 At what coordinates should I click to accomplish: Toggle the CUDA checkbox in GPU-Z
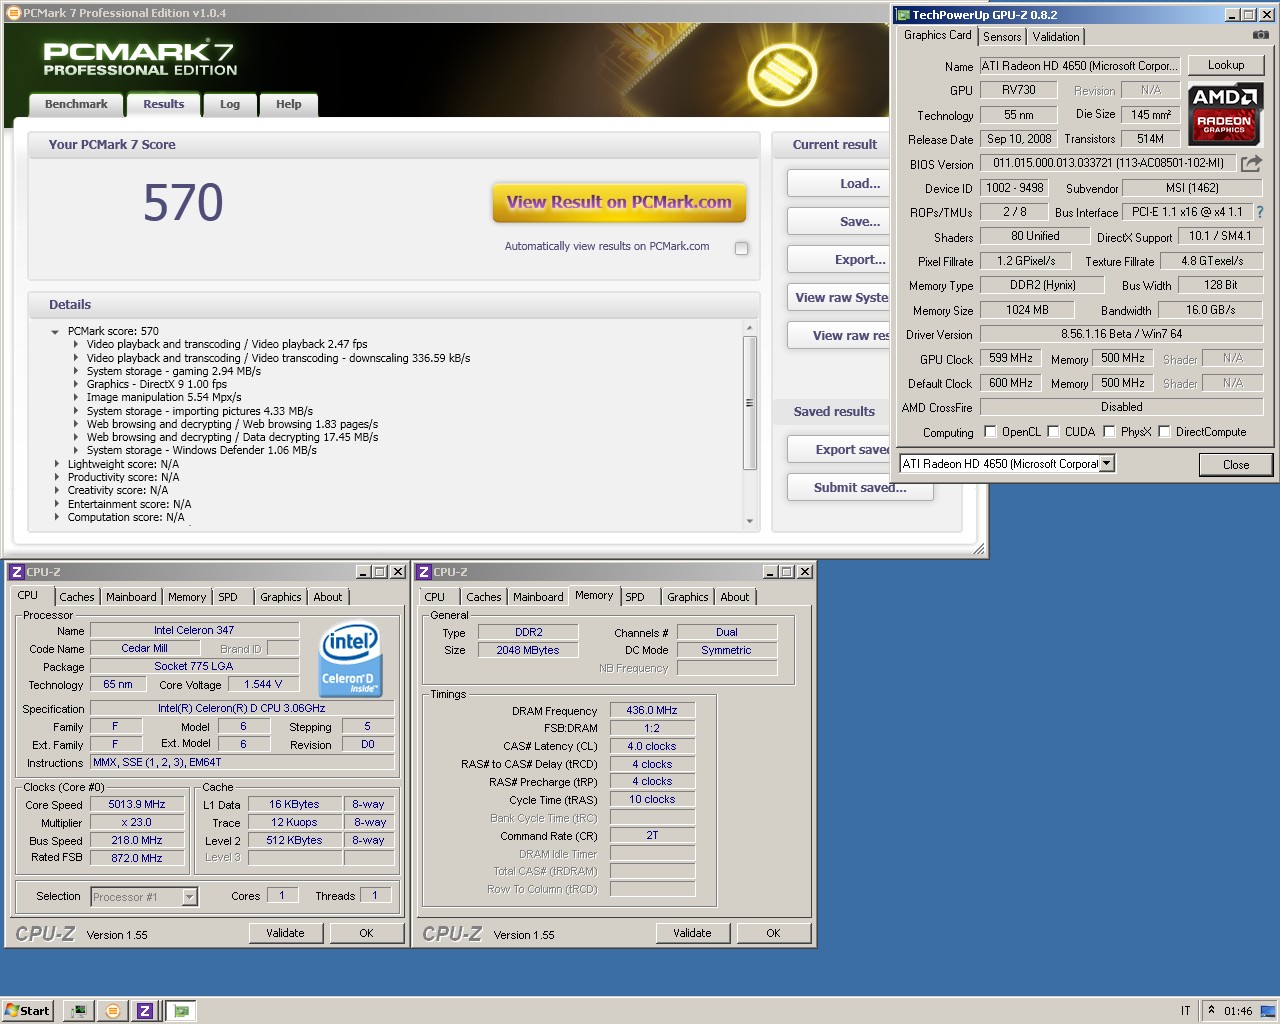pyautogui.click(x=1053, y=432)
